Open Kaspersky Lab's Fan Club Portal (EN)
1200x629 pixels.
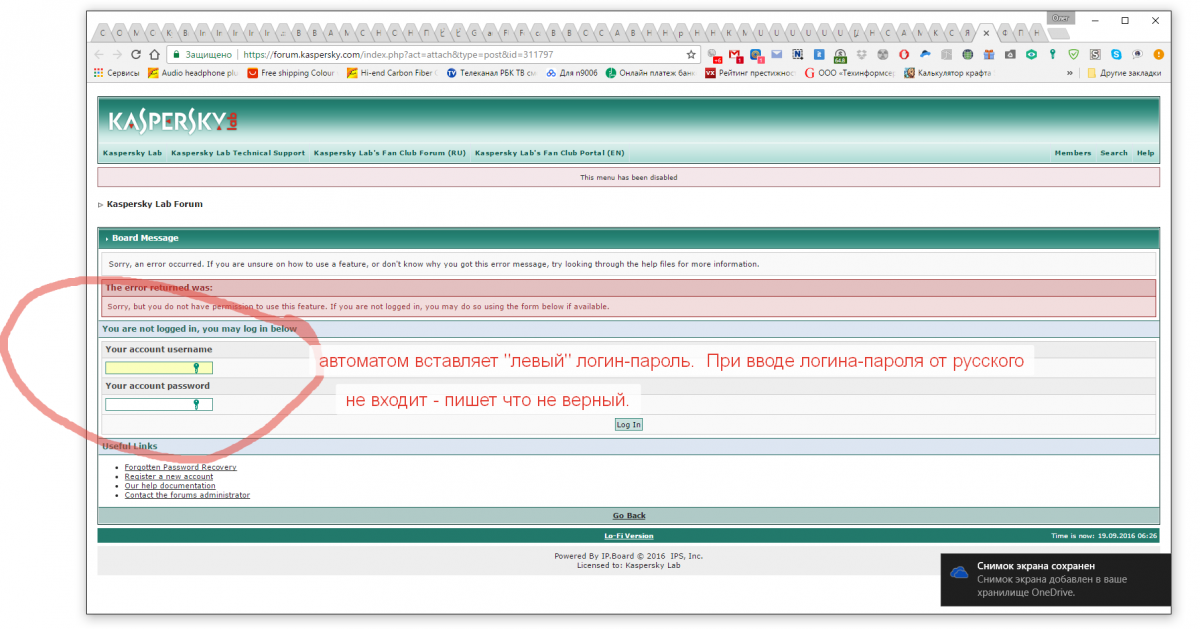pyautogui.click(x=549, y=153)
